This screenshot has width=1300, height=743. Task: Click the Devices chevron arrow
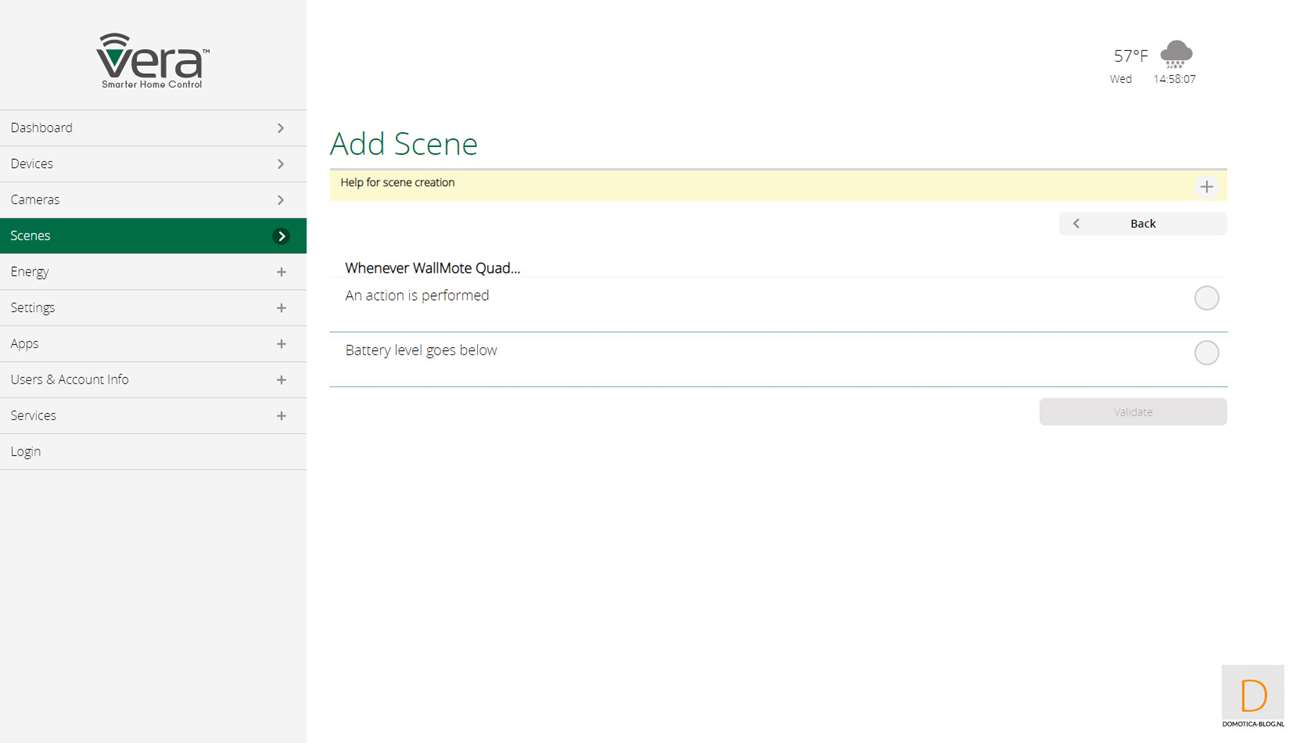click(281, 164)
